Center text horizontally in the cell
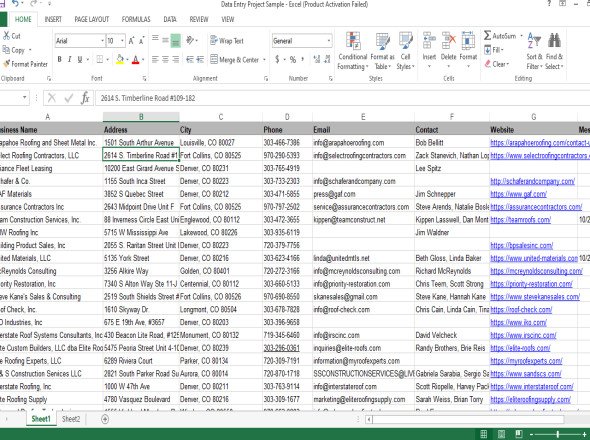590x440 pixels. [x=165, y=59]
